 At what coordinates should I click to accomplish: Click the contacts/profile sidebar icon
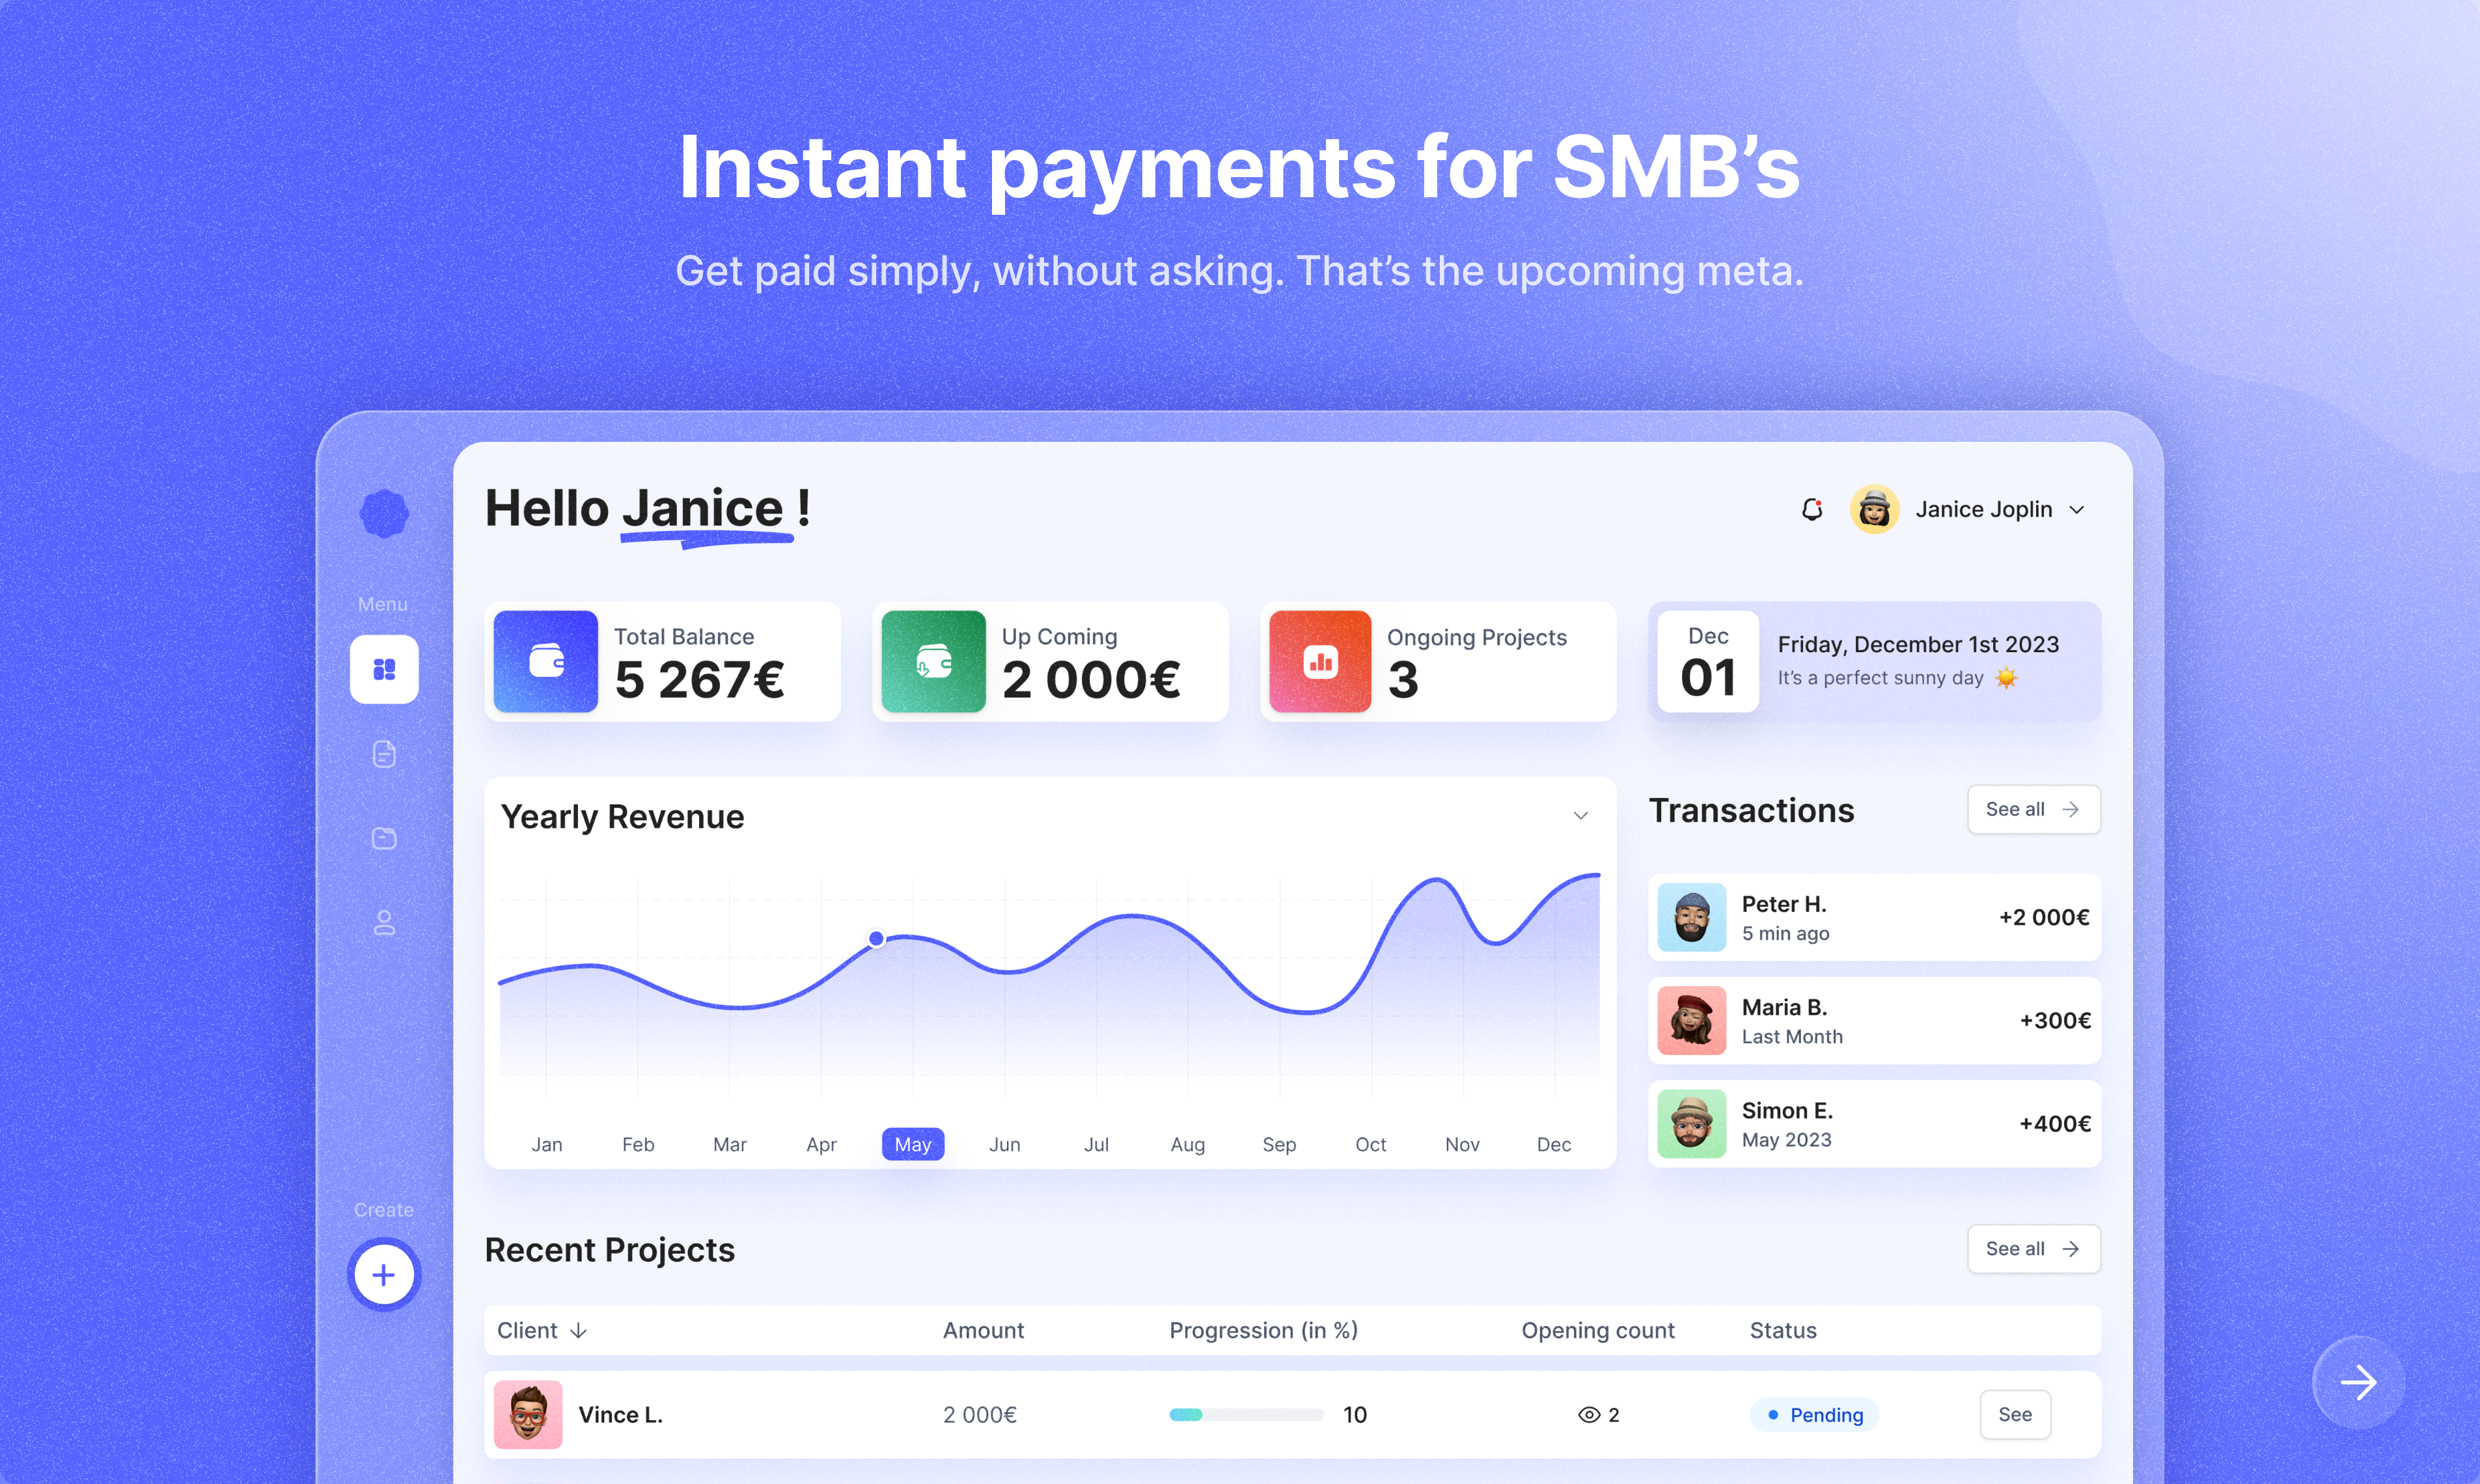(x=385, y=922)
